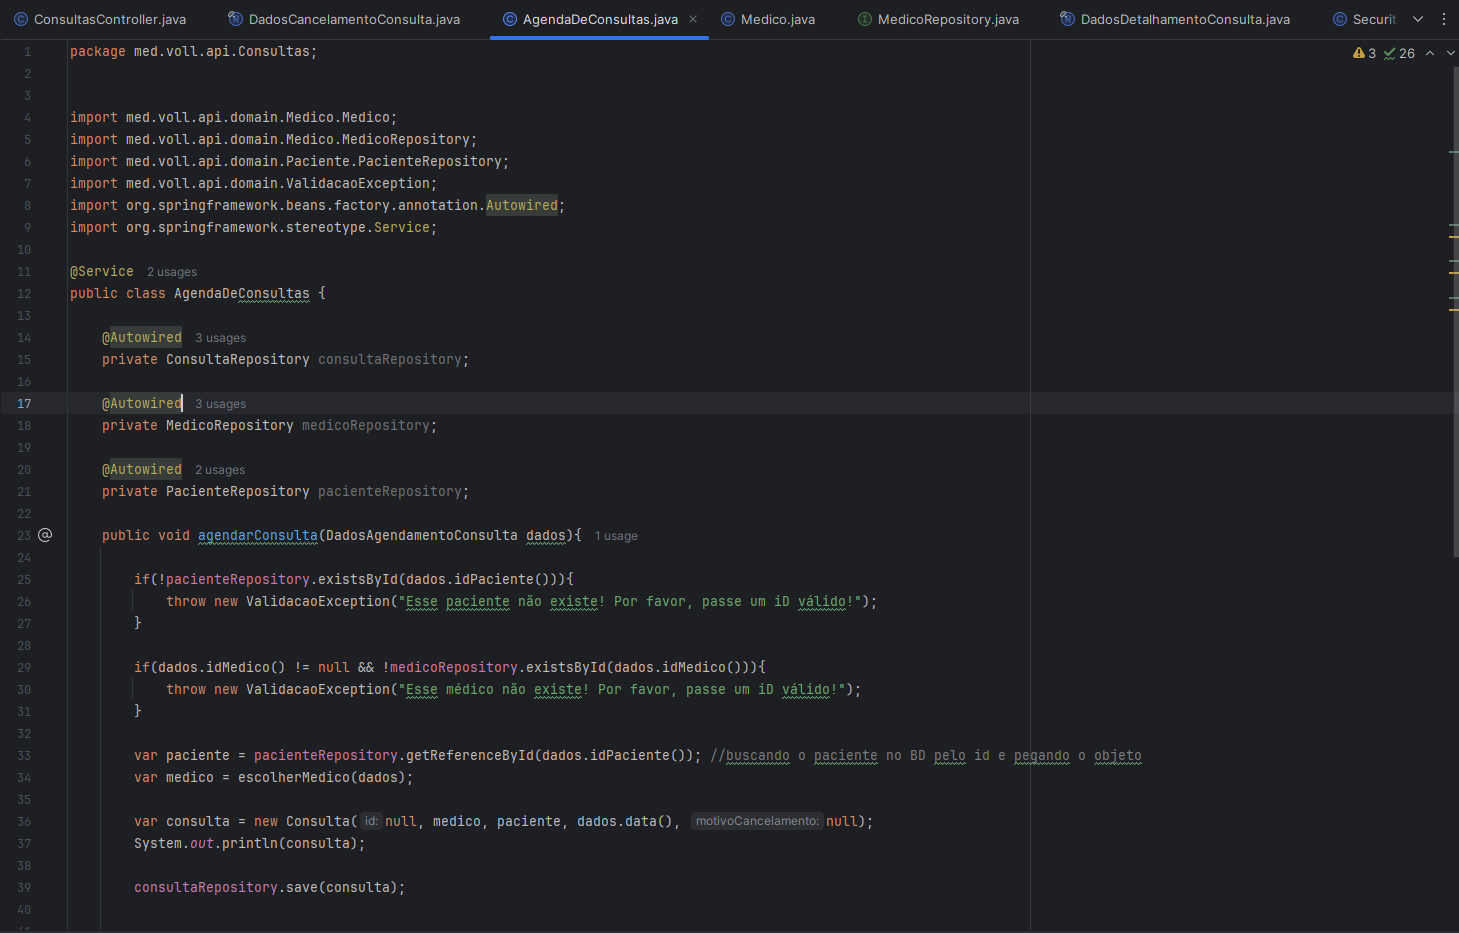Click PacienteRepository type on line 21
The width and height of the screenshot is (1459, 933).
238,491
